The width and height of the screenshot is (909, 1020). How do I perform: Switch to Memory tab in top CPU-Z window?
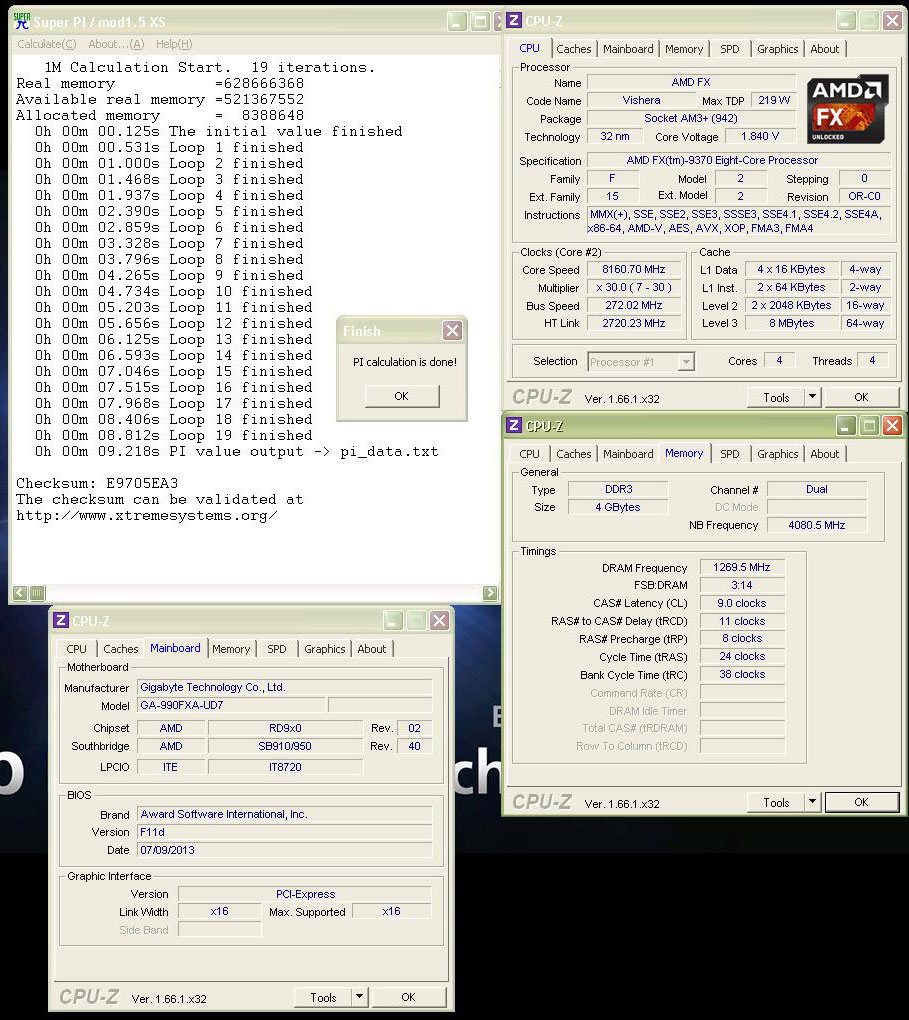click(x=683, y=49)
